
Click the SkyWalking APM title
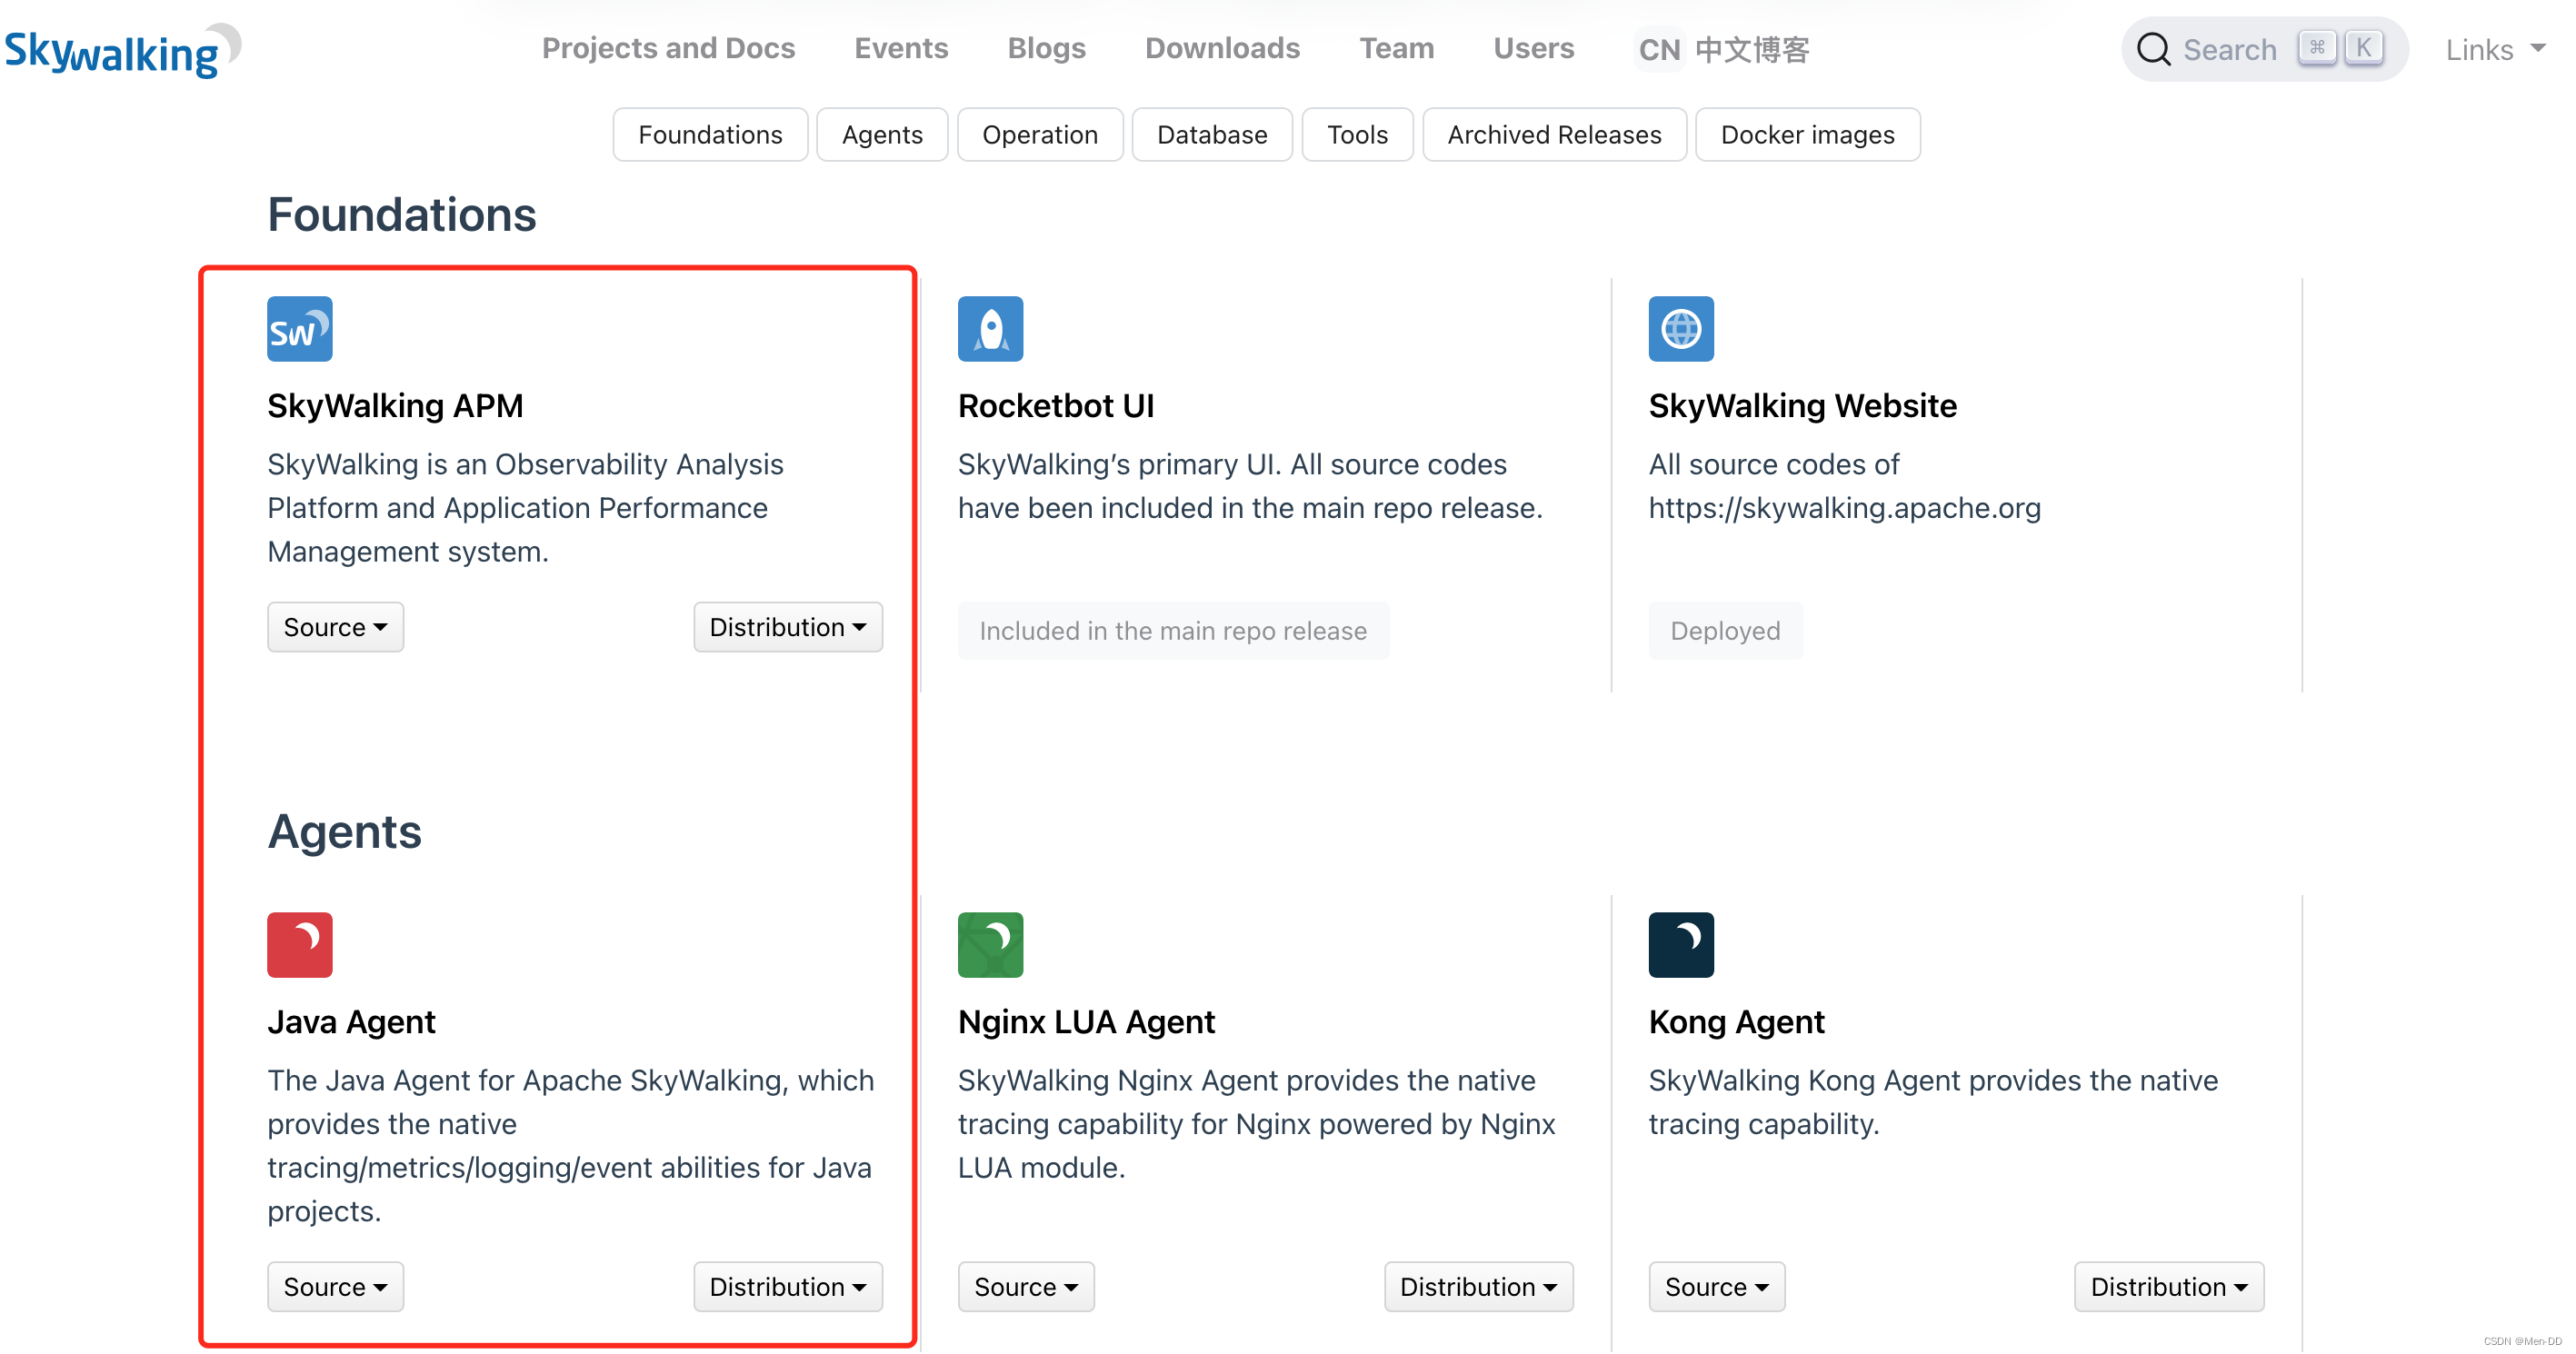pos(395,406)
